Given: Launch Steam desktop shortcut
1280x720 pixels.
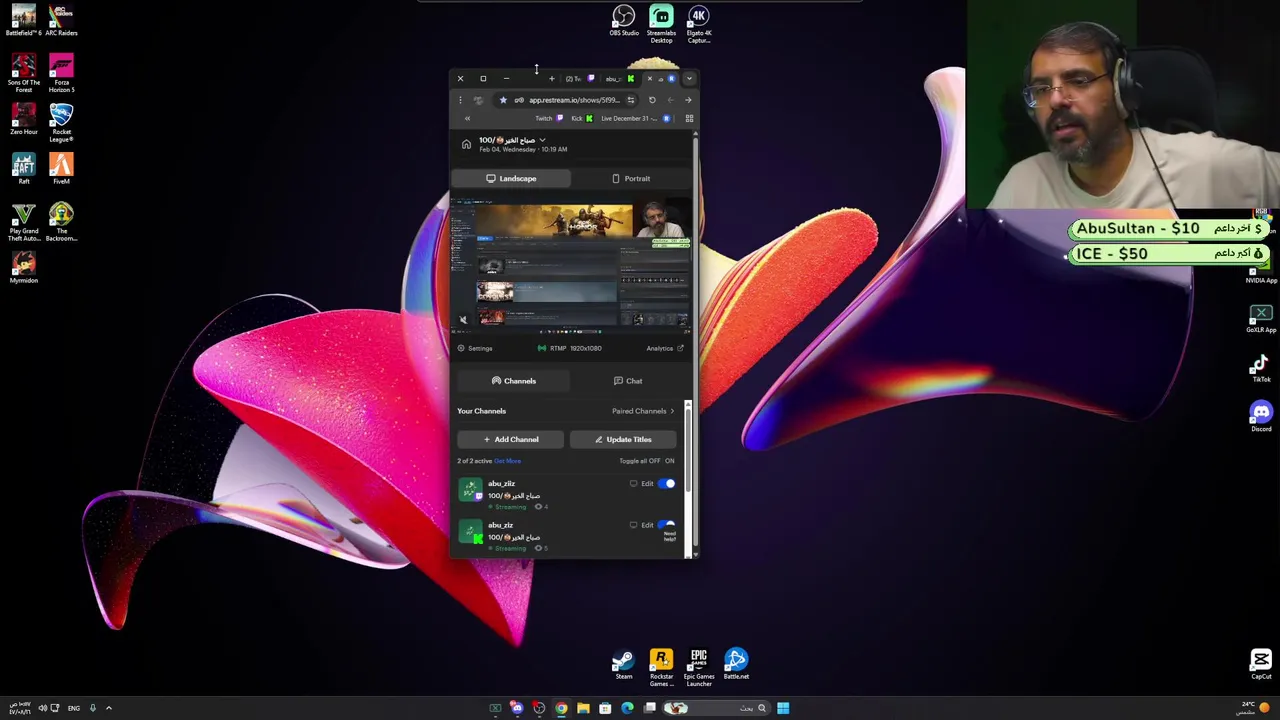Looking at the screenshot, I should point(623,665).
